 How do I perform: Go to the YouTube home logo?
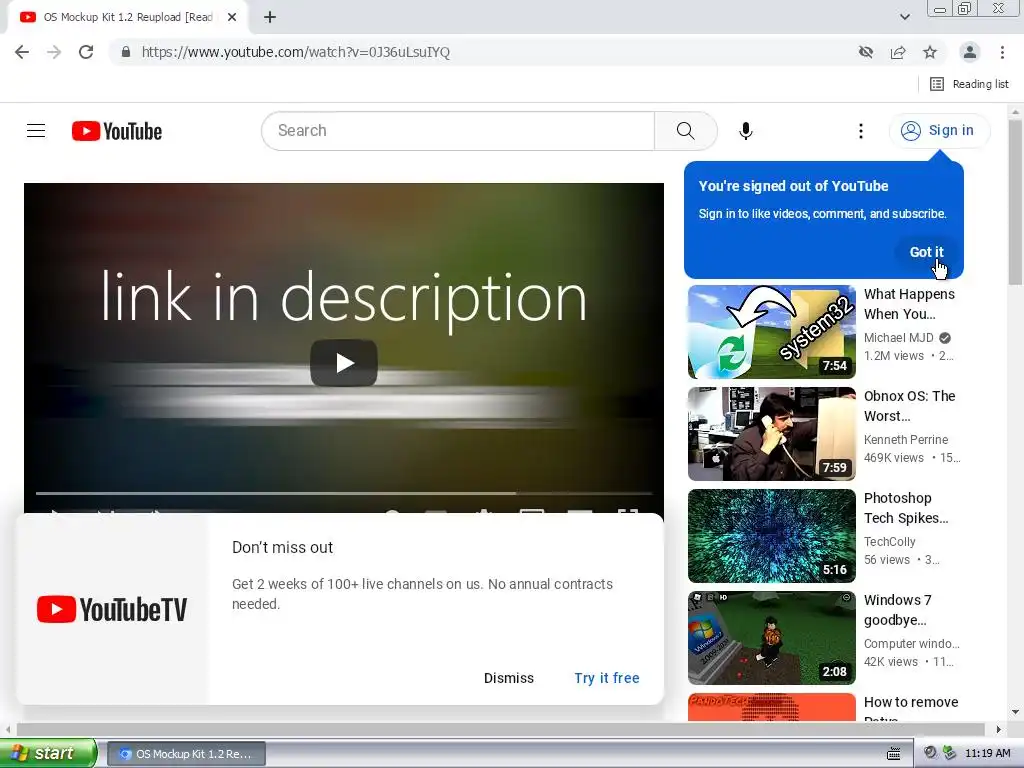pyautogui.click(x=117, y=131)
